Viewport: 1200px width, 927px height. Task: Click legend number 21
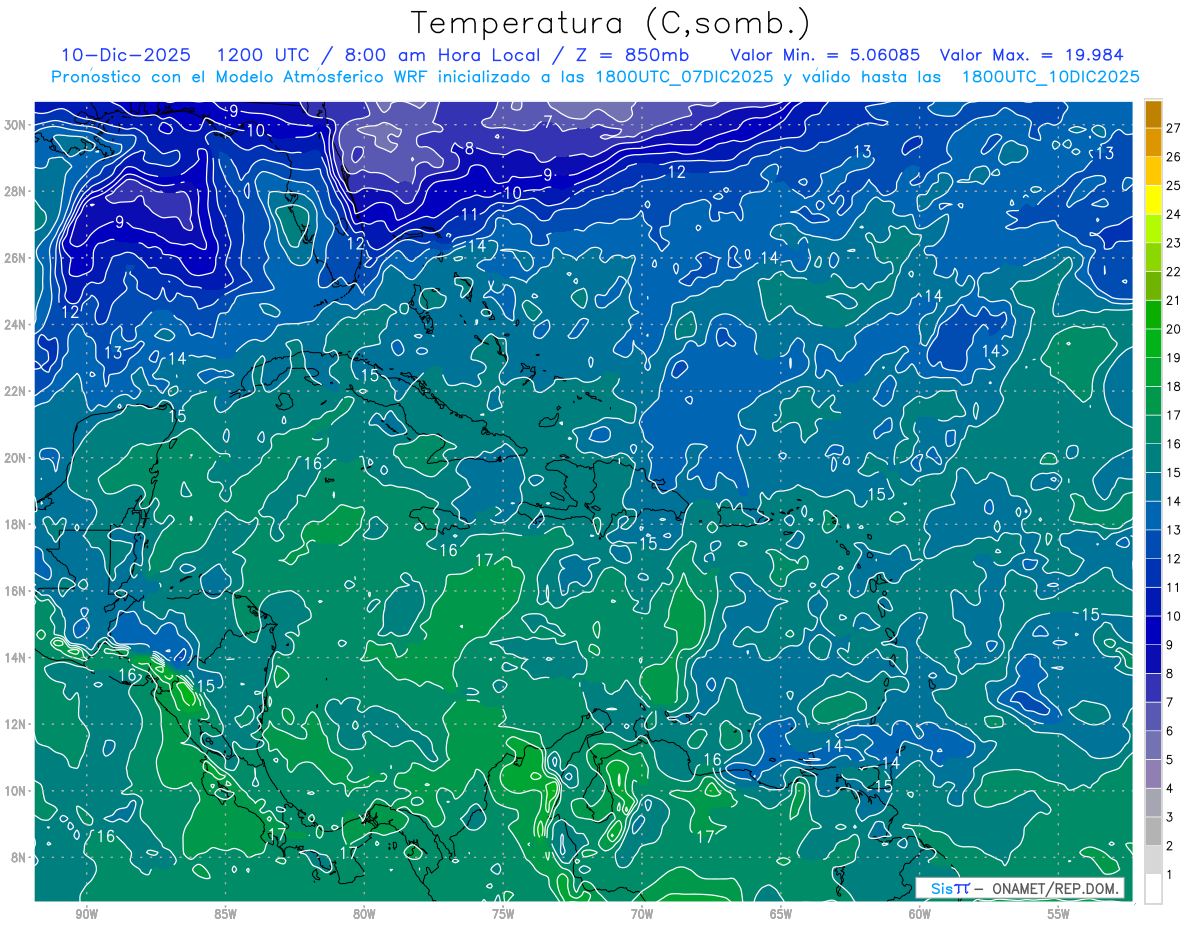point(1174,300)
